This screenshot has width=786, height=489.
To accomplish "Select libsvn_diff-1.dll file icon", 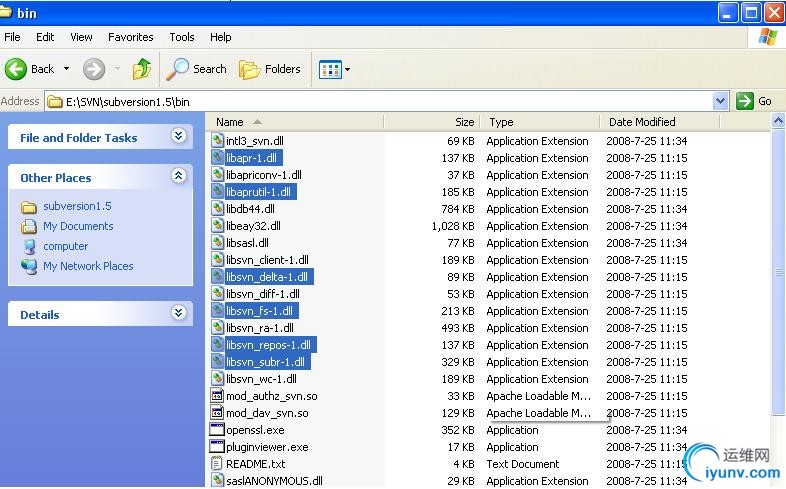I will [x=217, y=294].
